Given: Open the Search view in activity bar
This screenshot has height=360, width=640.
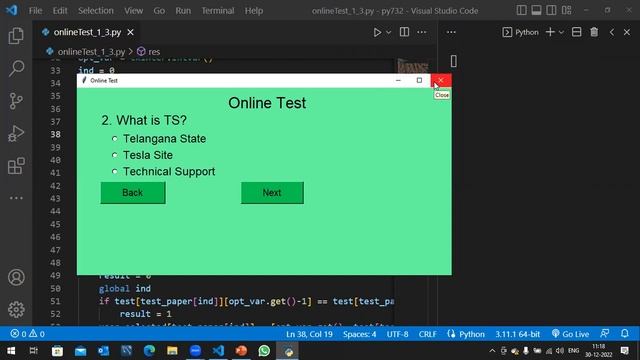Looking at the screenshot, I should 16,68.
